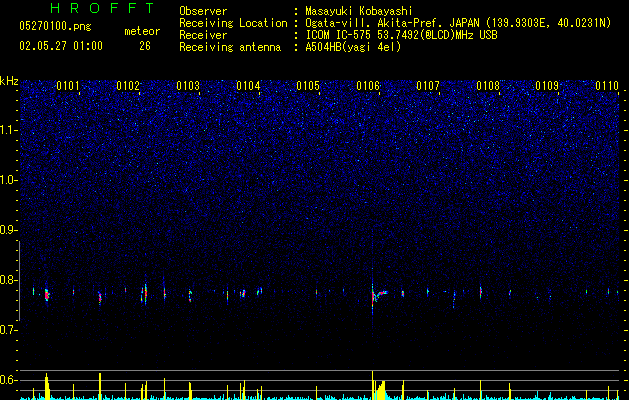629x400 pixels.
Task: Click the 0101 time marker
Action: [68, 86]
